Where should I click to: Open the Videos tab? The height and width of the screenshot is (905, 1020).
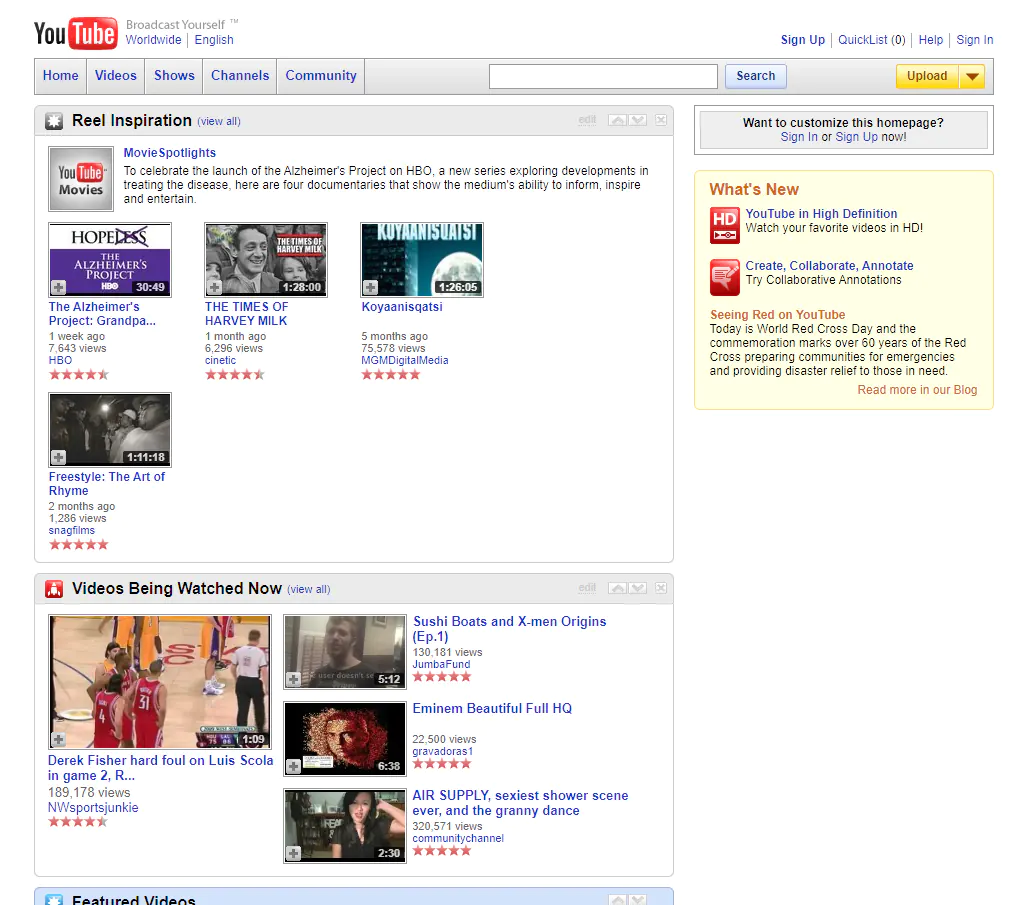[x=116, y=75]
